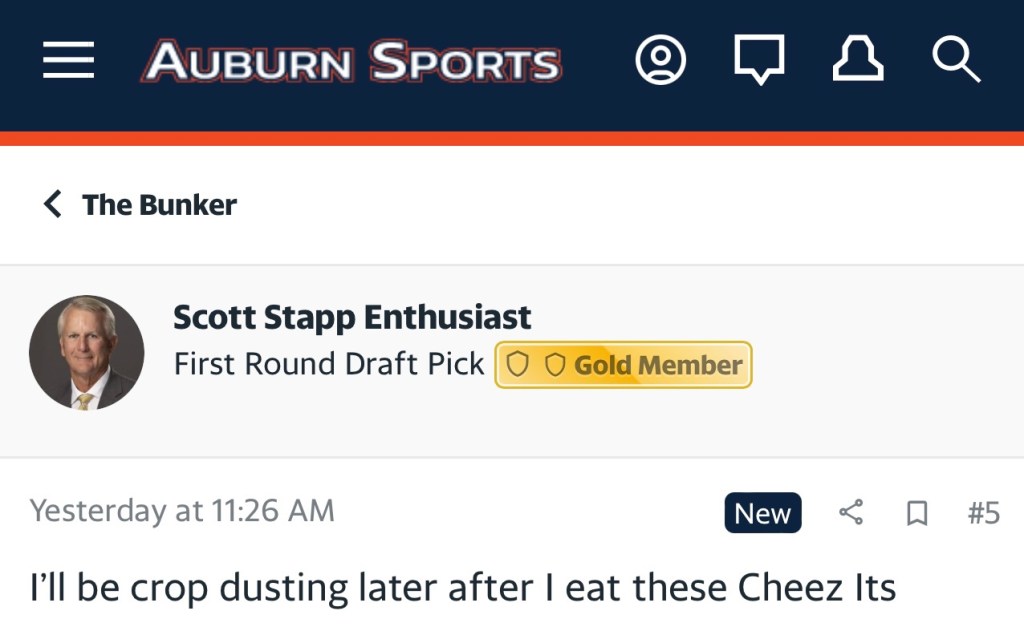Click the First Round Draft Pick title
This screenshot has width=1024, height=627.
click(329, 364)
